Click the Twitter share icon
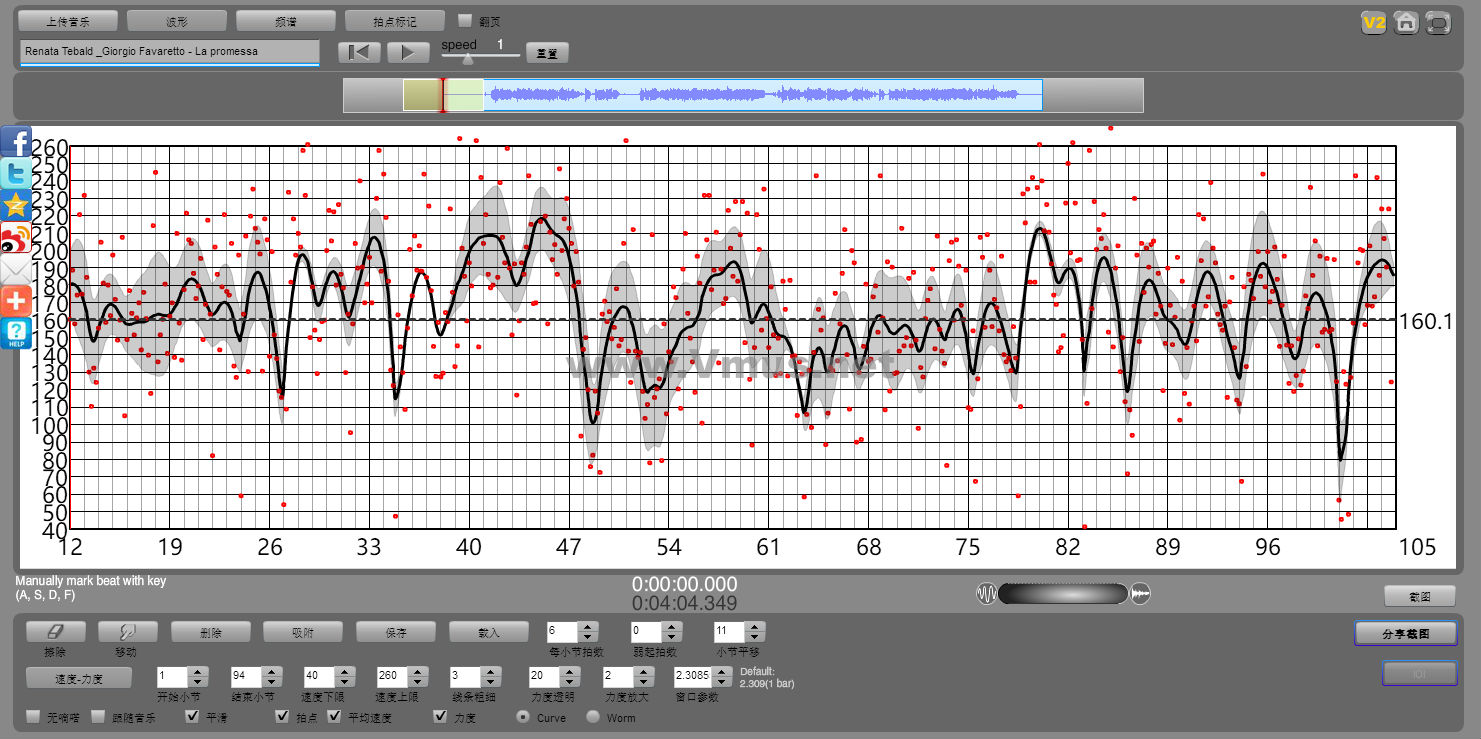The image size is (1481, 739). pyautogui.click(x=16, y=174)
